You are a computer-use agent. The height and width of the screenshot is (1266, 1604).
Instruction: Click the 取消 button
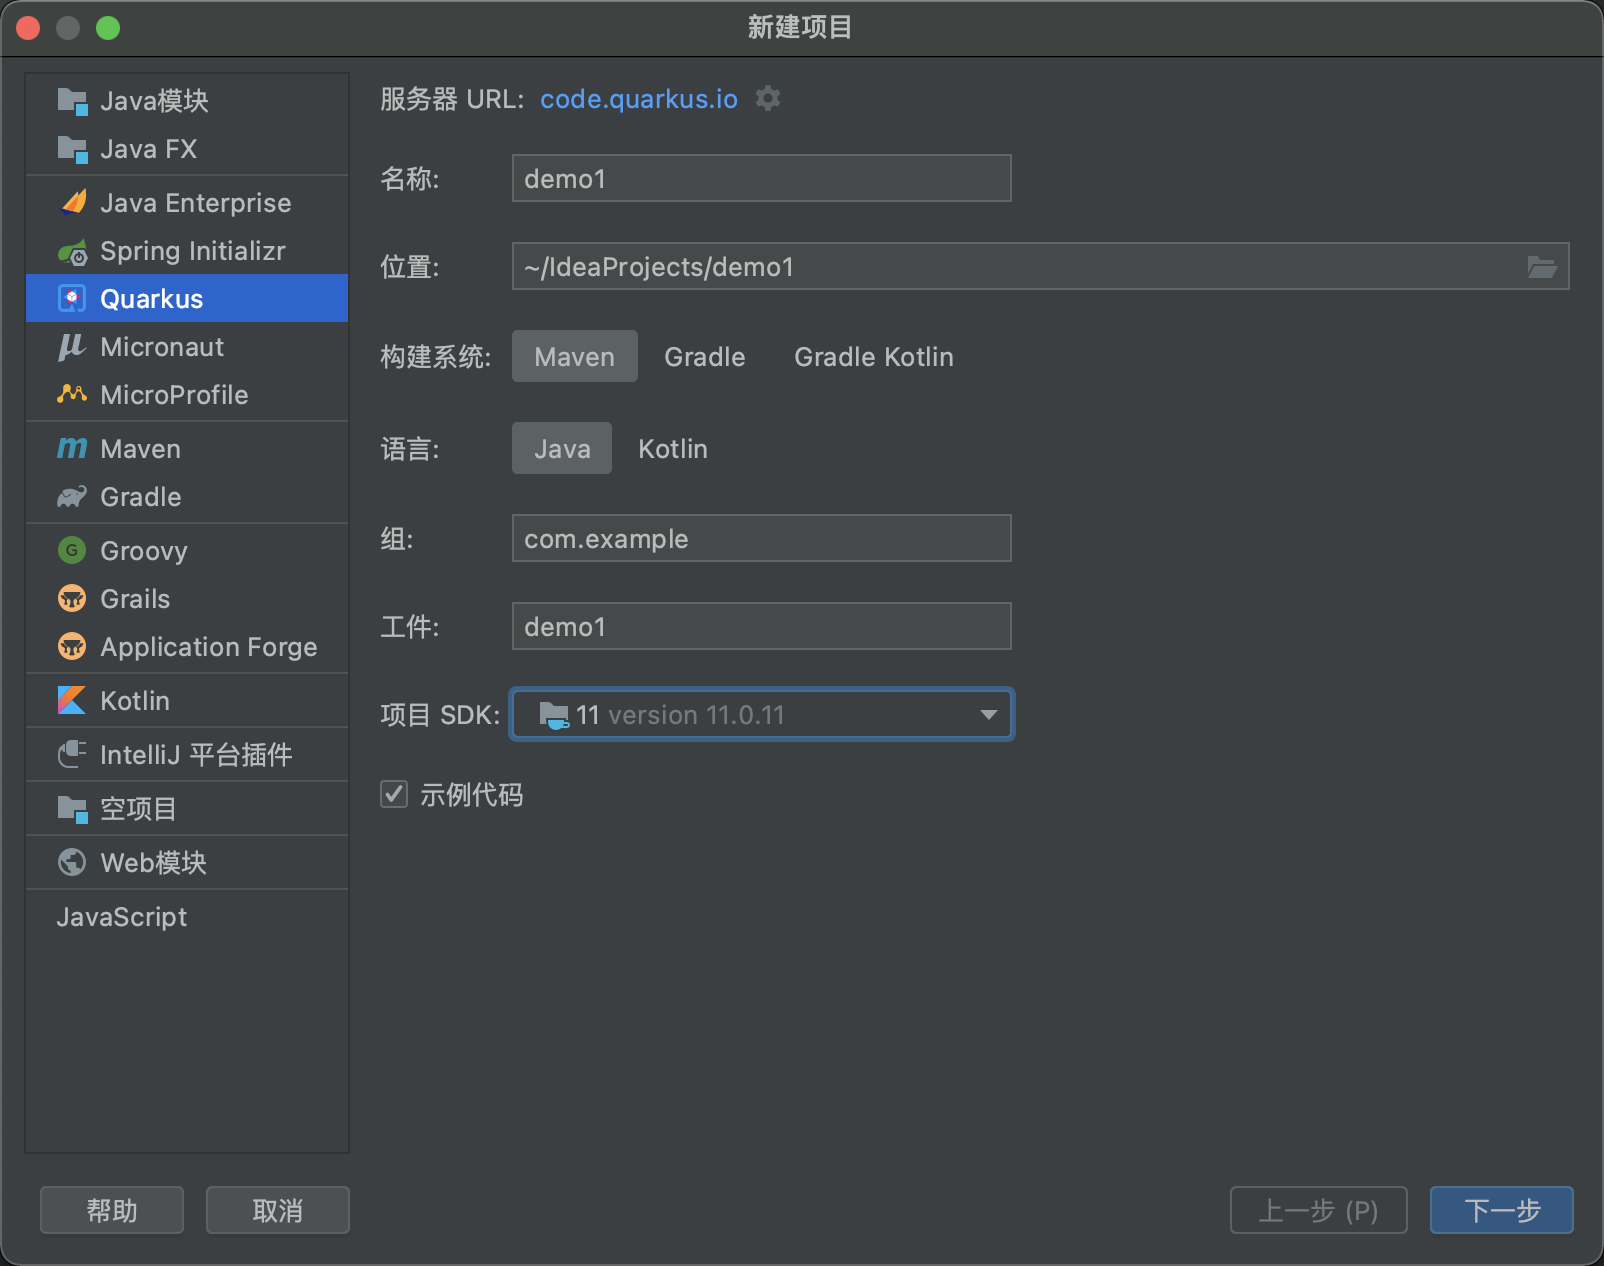coord(277,1210)
